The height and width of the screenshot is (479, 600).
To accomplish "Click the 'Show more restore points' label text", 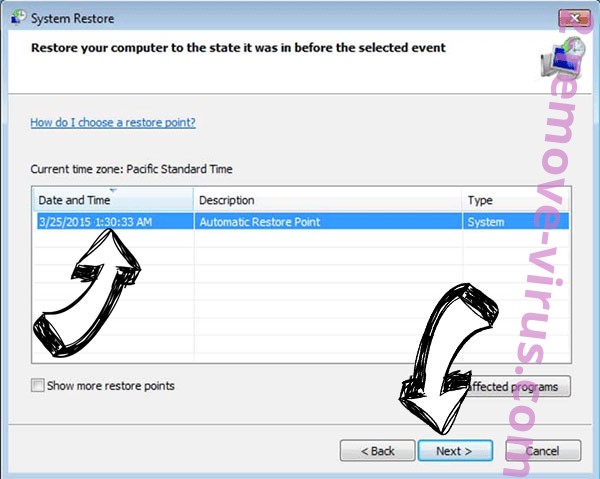I will coord(111,386).
